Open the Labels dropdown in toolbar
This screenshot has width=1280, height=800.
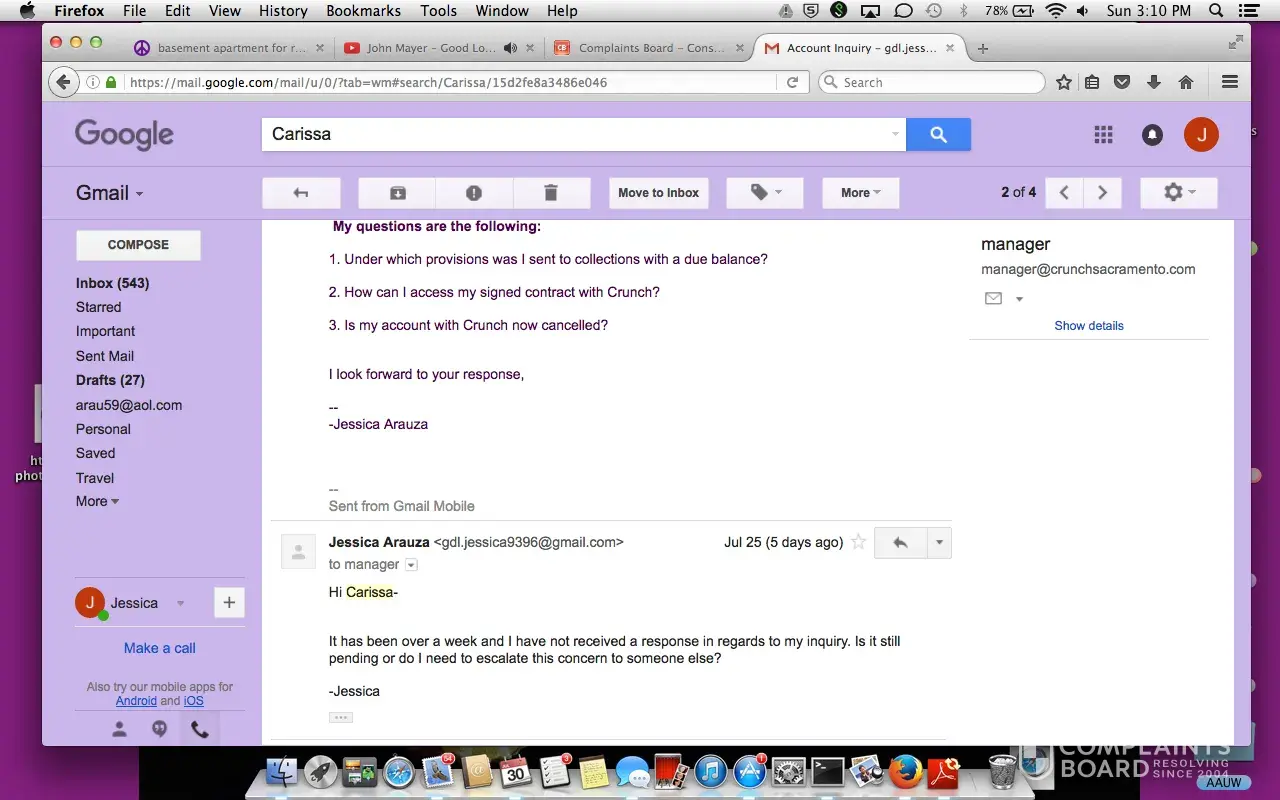pyautogui.click(x=765, y=193)
